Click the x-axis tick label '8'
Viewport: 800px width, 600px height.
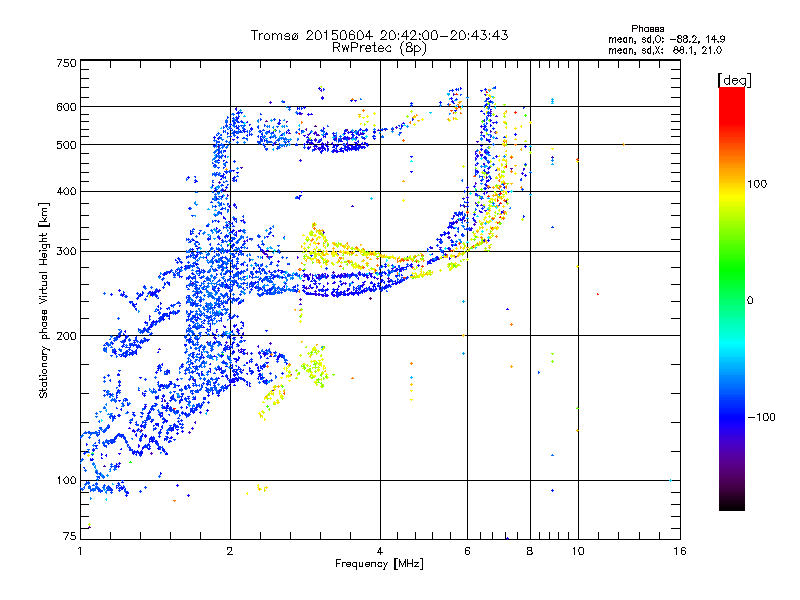point(530,551)
